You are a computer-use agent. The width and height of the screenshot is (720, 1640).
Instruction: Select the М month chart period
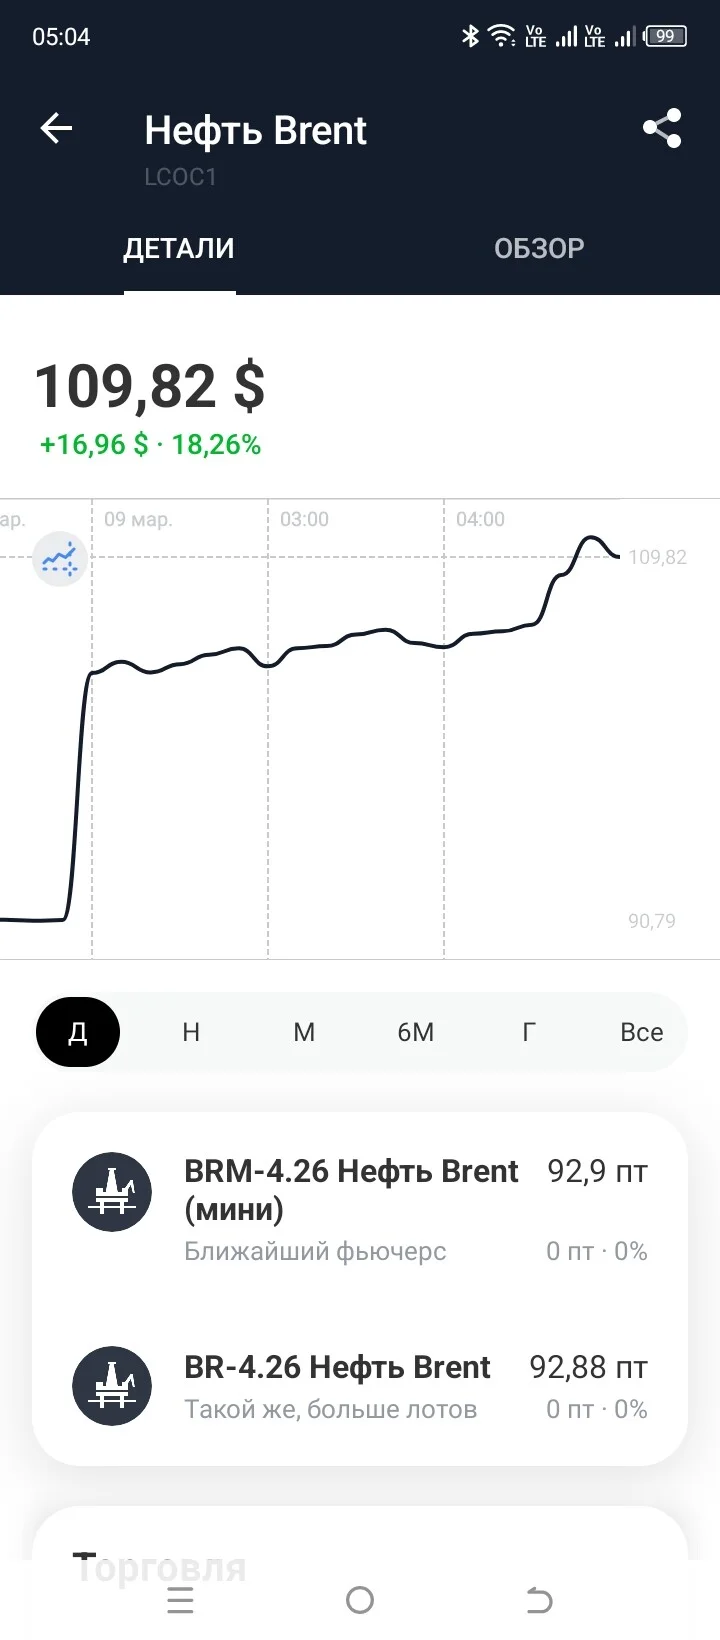[304, 1032]
